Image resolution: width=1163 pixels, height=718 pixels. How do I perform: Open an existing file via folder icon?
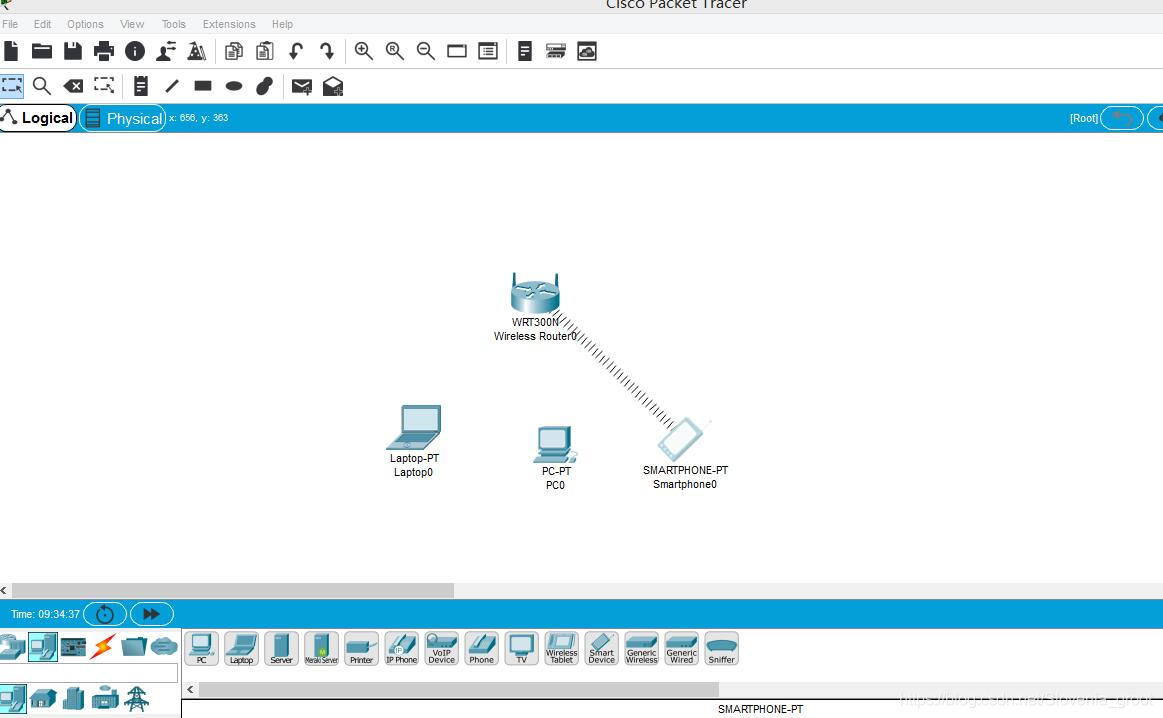tap(42, 51)
